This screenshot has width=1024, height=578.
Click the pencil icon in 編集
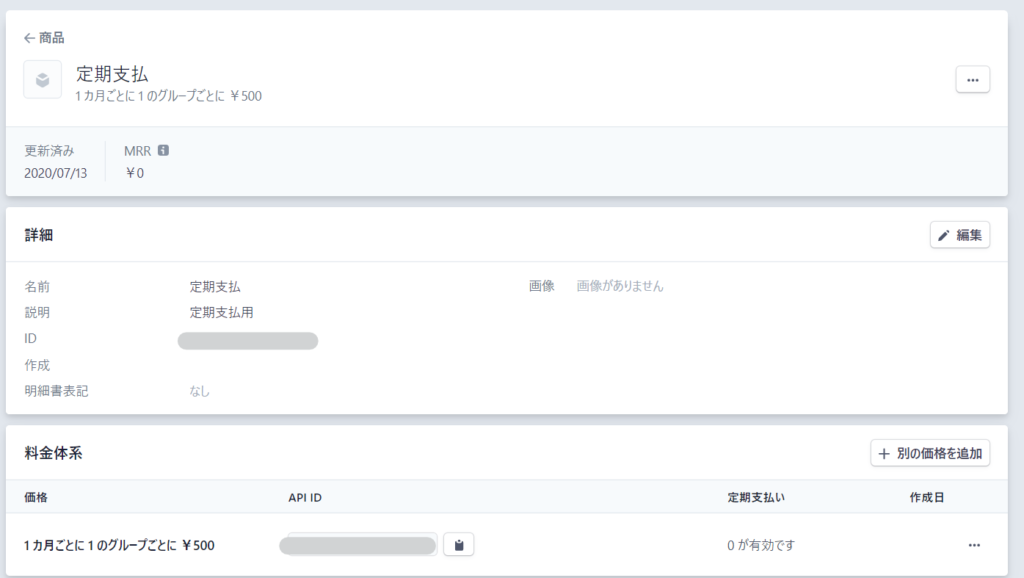[944, 236]
